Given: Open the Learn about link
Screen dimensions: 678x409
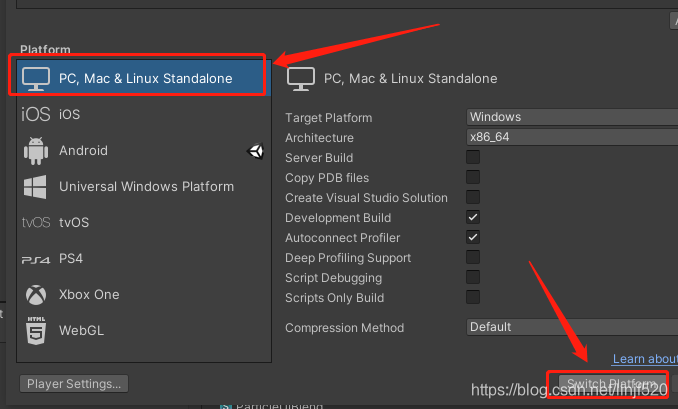Looking at the screenshot, I should 645,359.
